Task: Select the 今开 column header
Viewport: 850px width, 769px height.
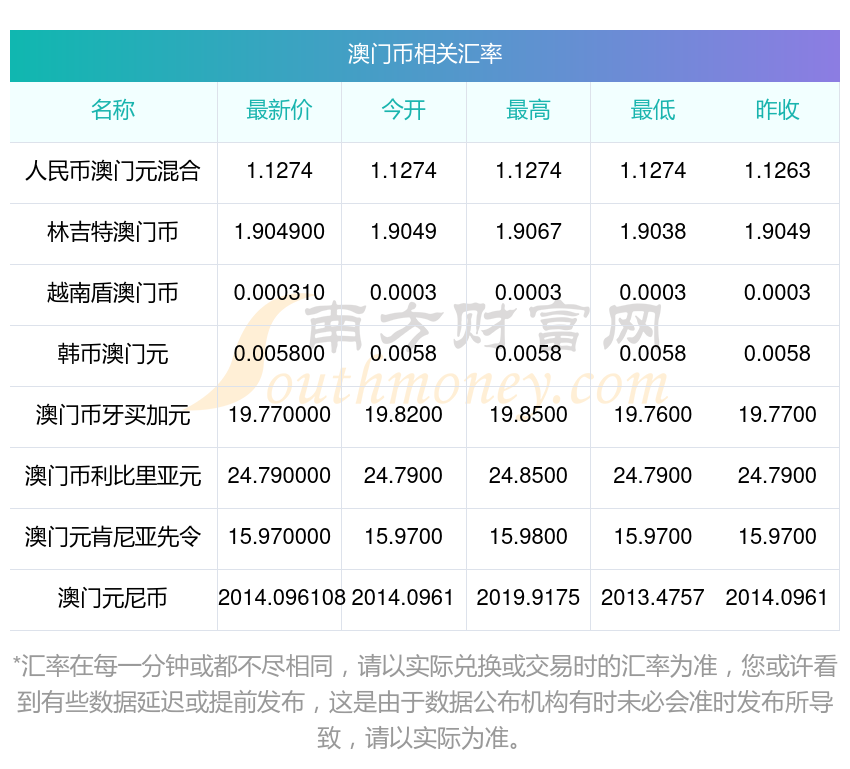Action: coord(403,110)
